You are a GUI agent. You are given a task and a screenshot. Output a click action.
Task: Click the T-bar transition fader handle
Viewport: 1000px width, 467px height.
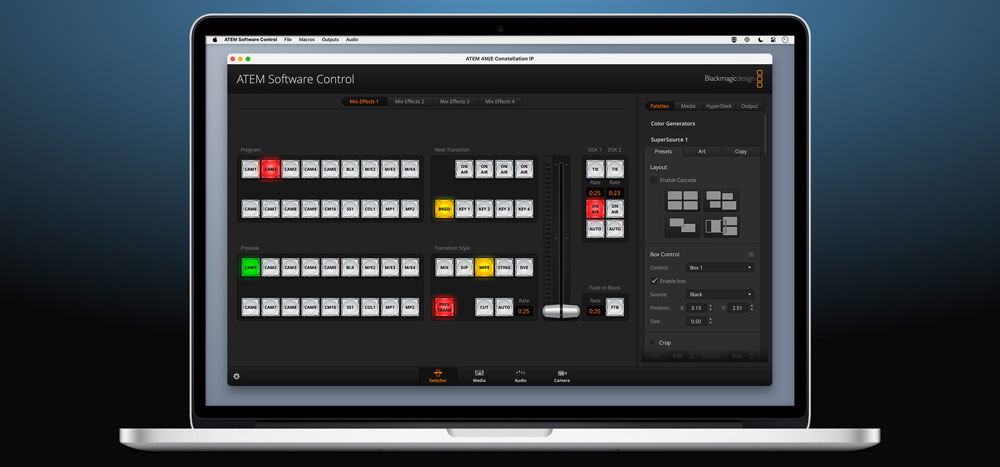coord(561,311)
